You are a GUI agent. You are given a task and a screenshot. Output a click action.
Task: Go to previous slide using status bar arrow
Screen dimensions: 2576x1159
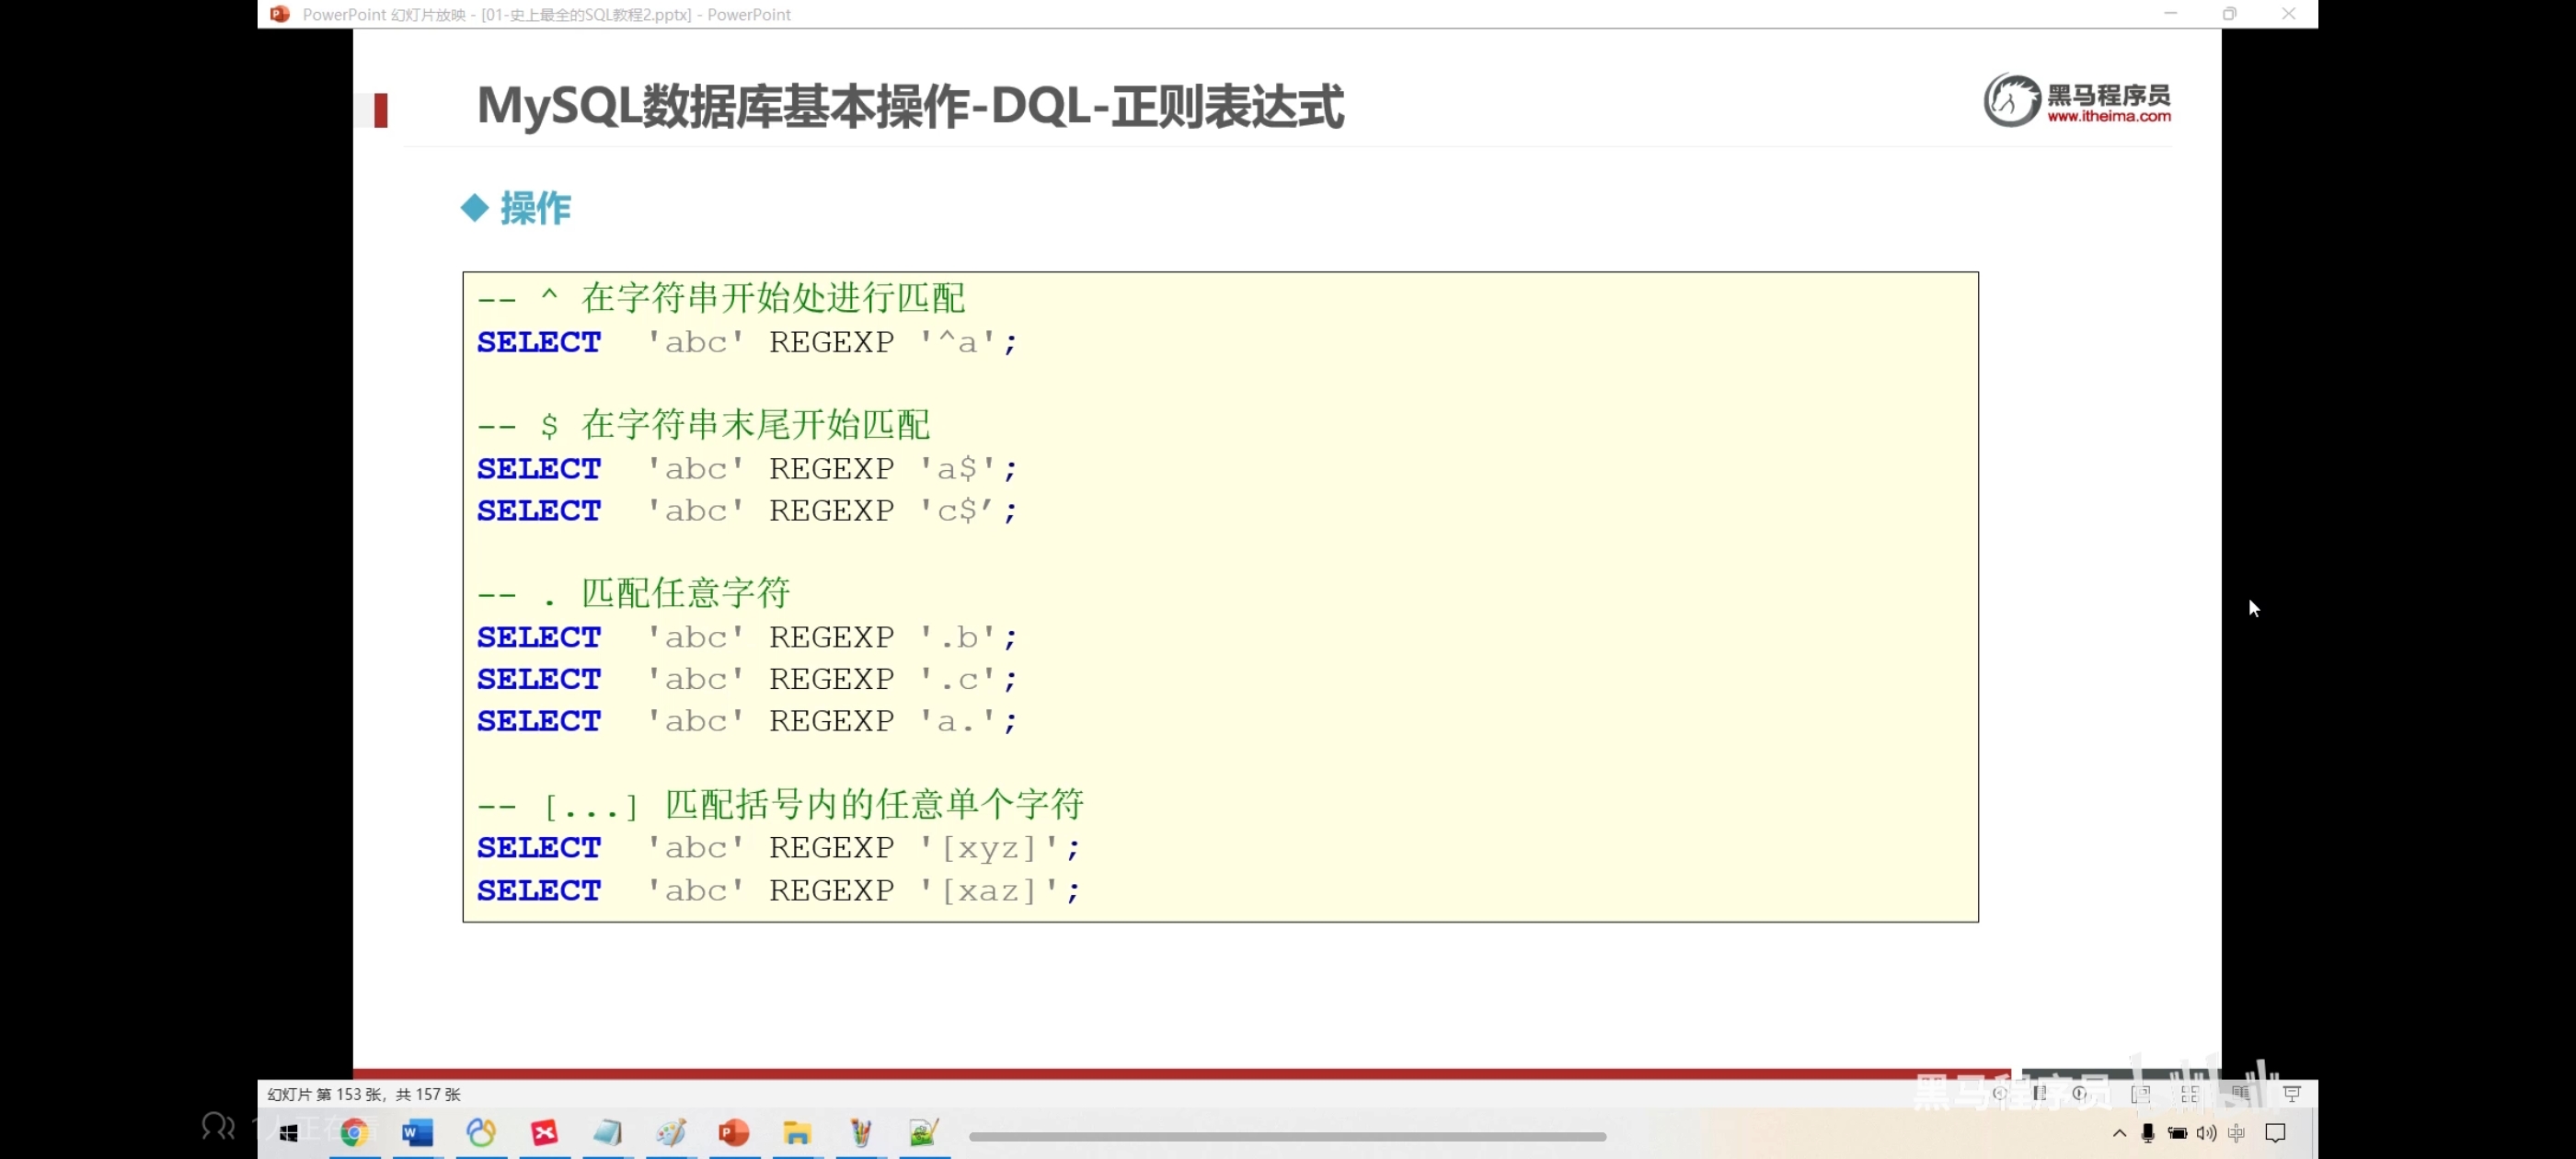click(2000, 1094)
